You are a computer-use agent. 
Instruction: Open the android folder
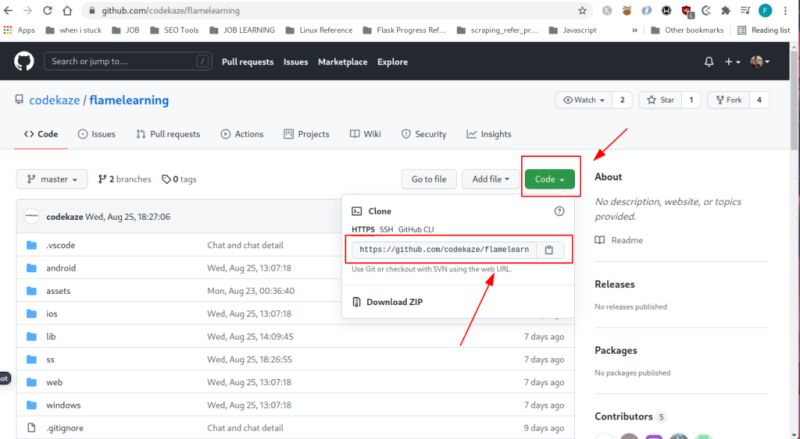[x=61, y=268]
